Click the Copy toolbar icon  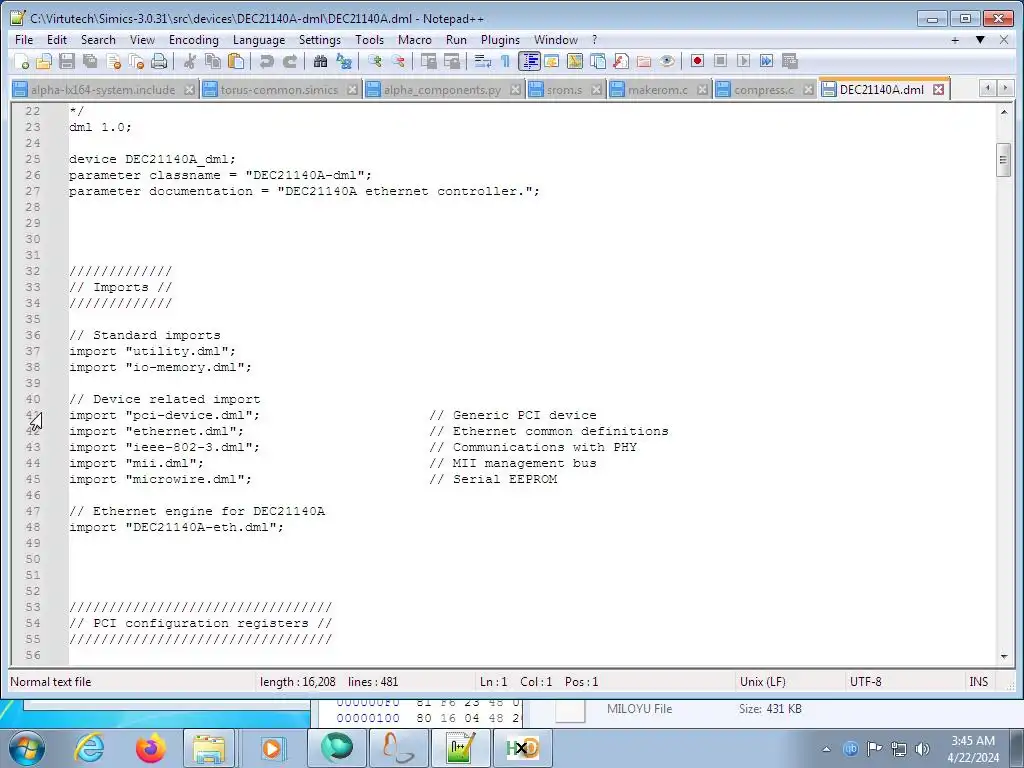[x=213, y=61]
